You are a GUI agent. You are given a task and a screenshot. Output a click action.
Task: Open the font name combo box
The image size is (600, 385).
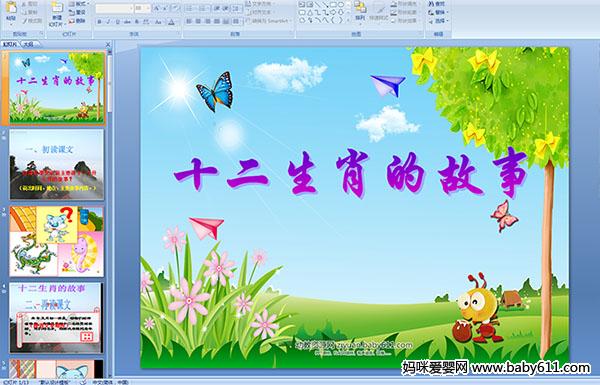tap(114, 8)
